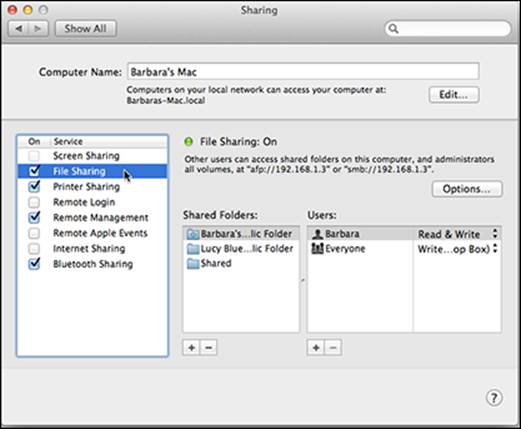Click the Show All button
The image size is (521, 429).
[86, 29]
